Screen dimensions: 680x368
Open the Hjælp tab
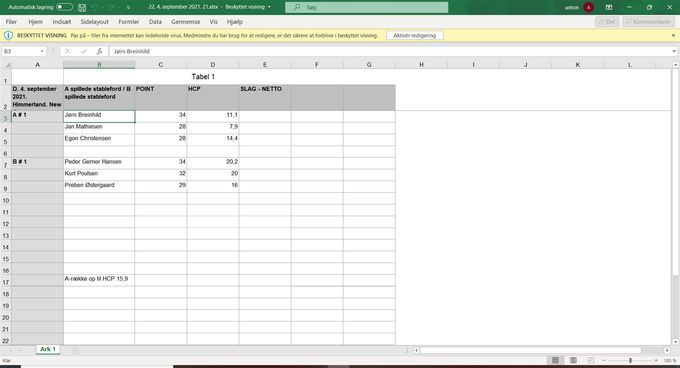pyautogui.click(x=235, y=22)
